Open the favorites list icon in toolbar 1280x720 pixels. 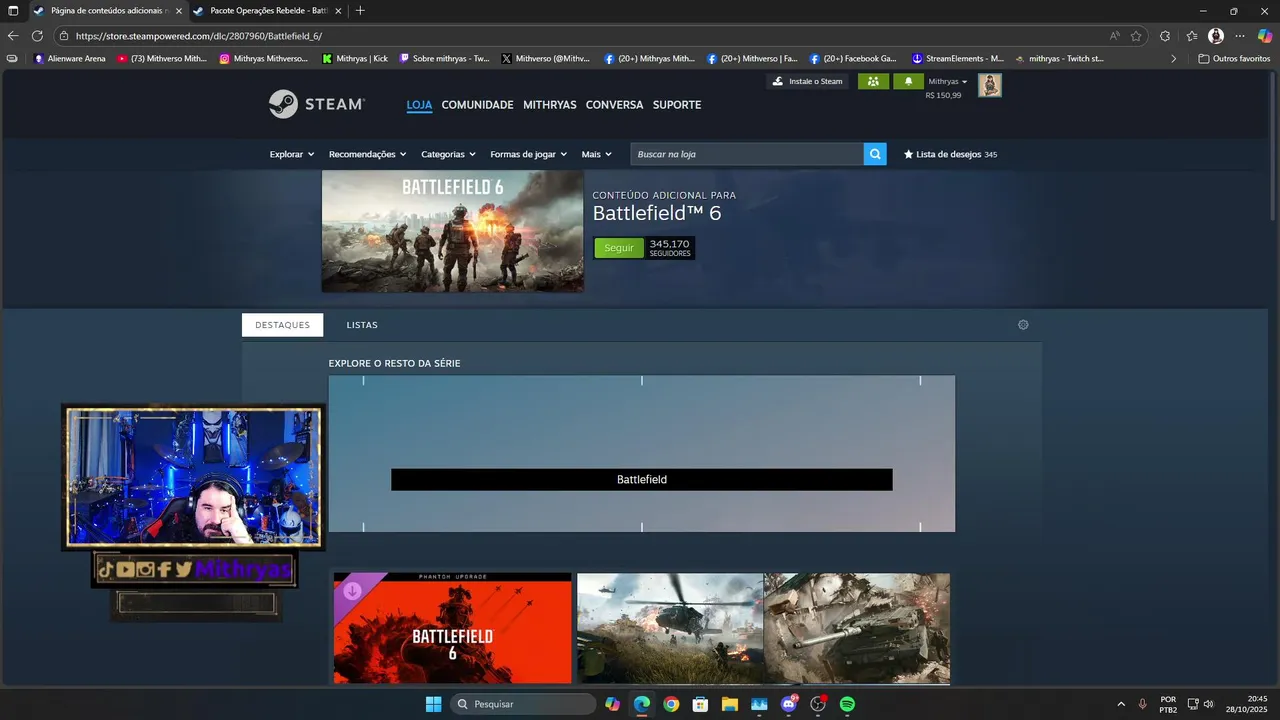click(x=1192, y=36)
